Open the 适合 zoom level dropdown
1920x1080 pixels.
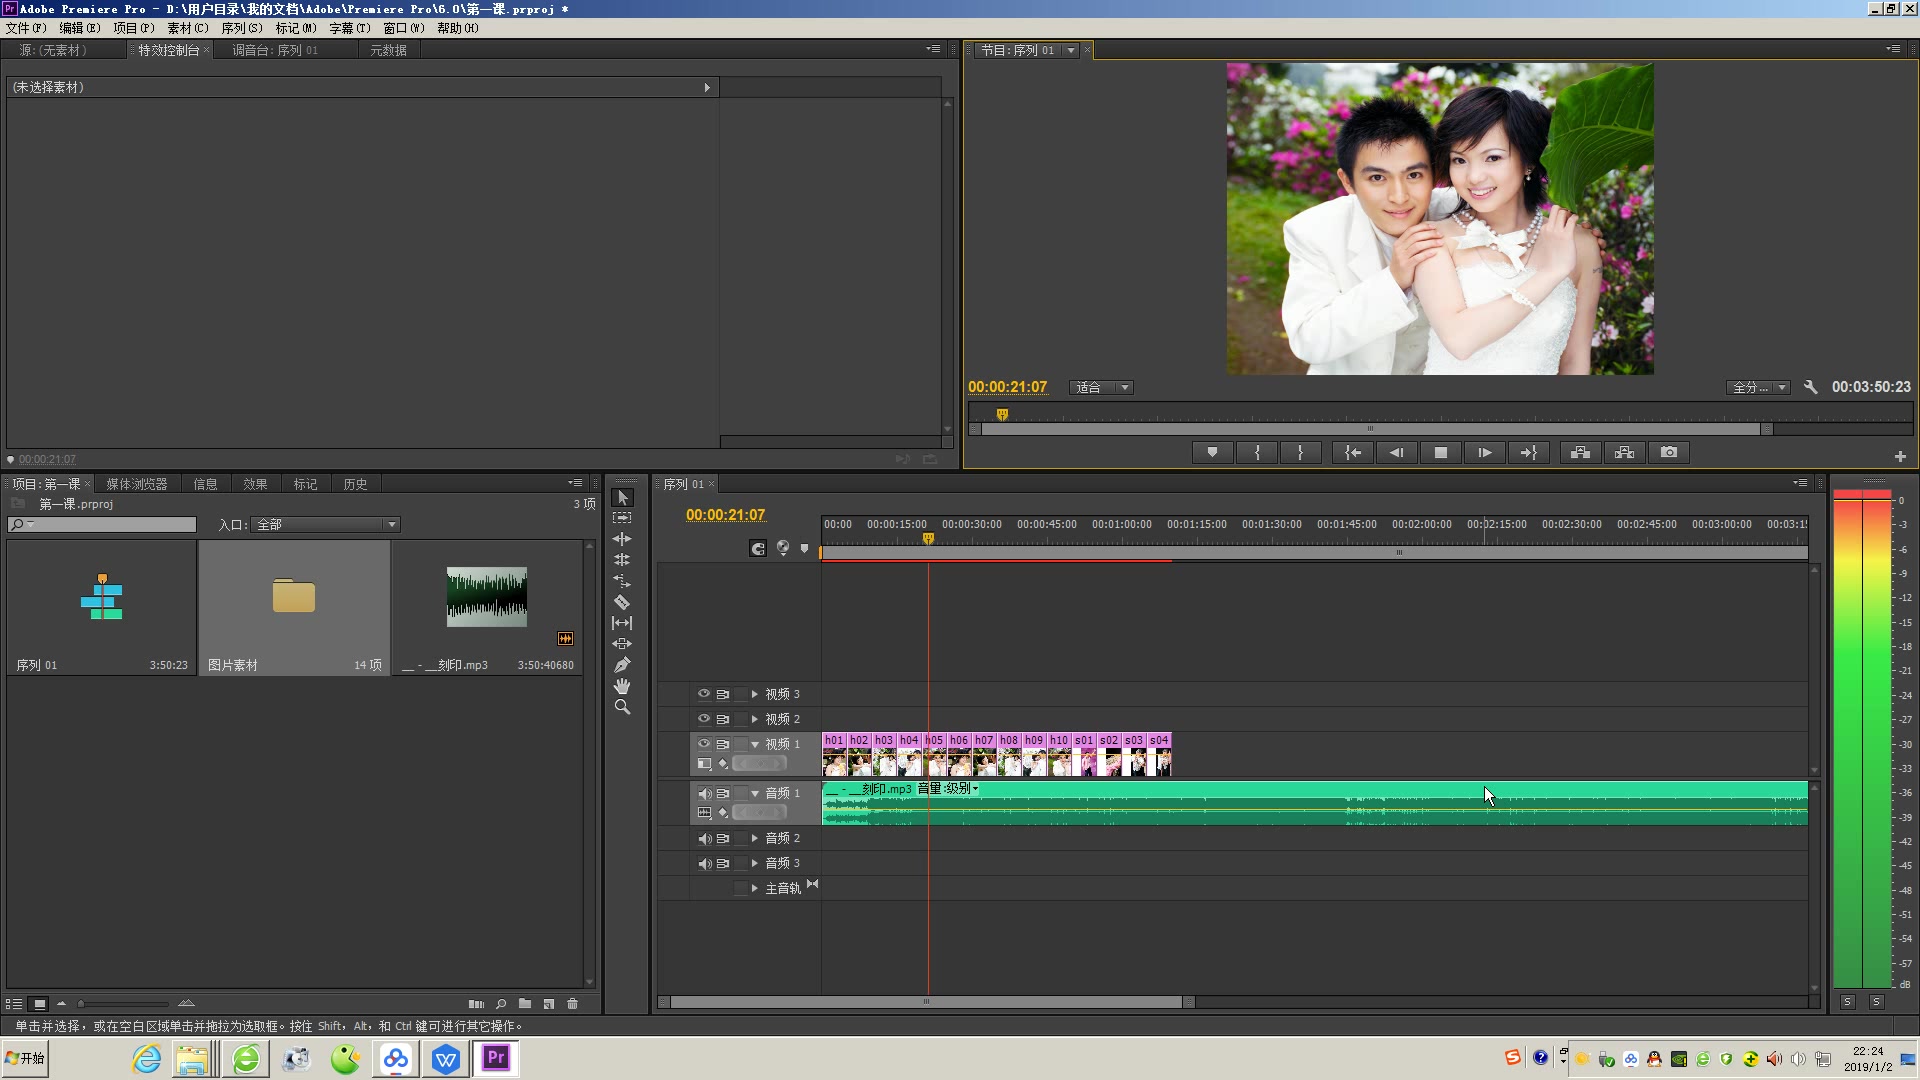[x=1101, y=387]
